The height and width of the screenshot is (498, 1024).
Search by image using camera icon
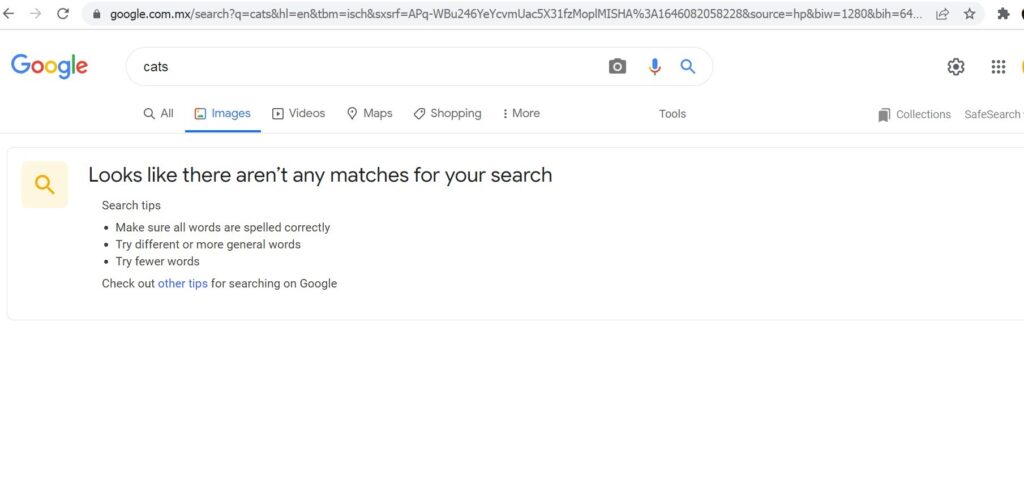617,66
